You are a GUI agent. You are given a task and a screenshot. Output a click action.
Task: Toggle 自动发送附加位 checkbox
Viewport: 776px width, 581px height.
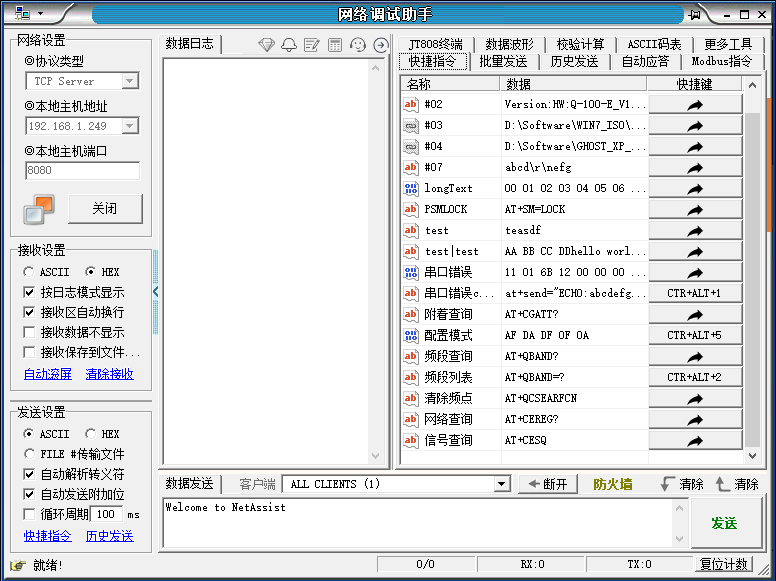coord(29,494)
